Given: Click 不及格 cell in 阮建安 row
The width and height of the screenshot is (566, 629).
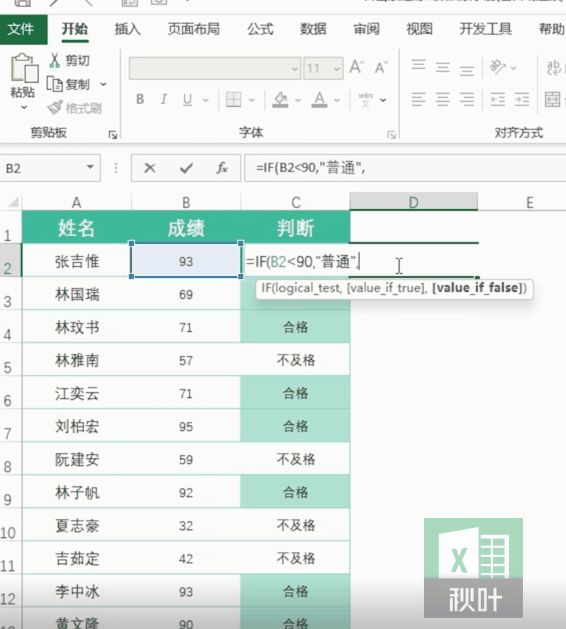Looking at the screenshot, I should (296, 459).
